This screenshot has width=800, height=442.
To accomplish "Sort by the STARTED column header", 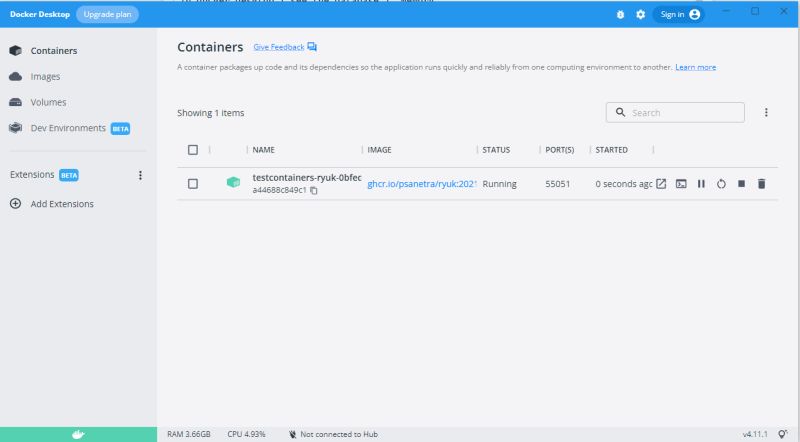I will [x=611, y=150].
